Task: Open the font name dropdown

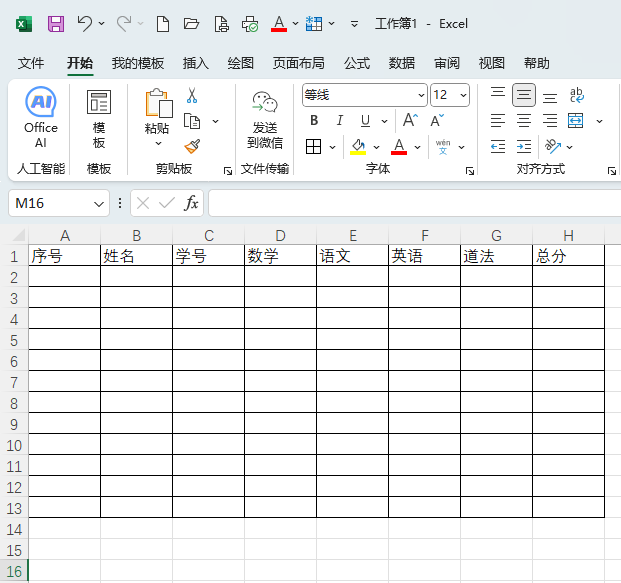Action: pyautogui.click(x=420, y=95)
